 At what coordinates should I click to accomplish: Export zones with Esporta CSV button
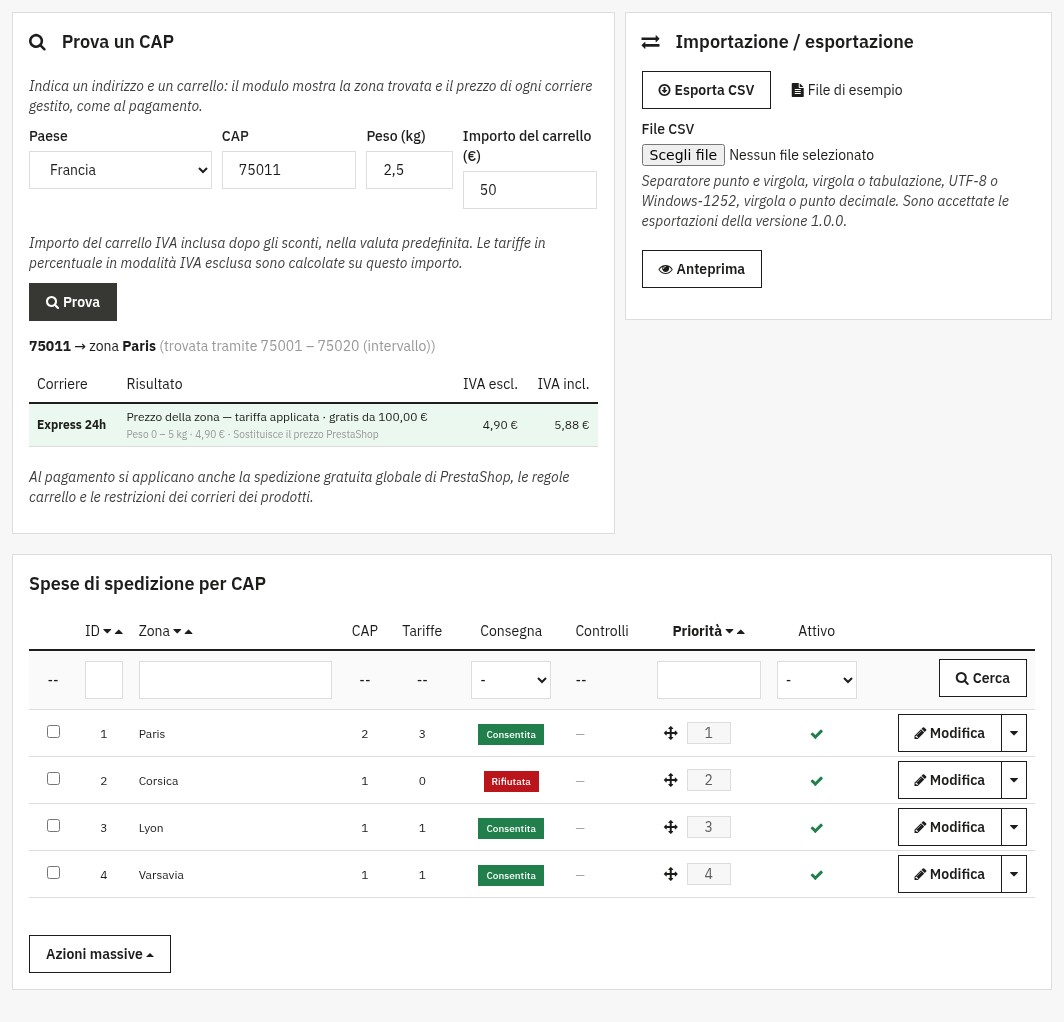(x=706, y=90)
